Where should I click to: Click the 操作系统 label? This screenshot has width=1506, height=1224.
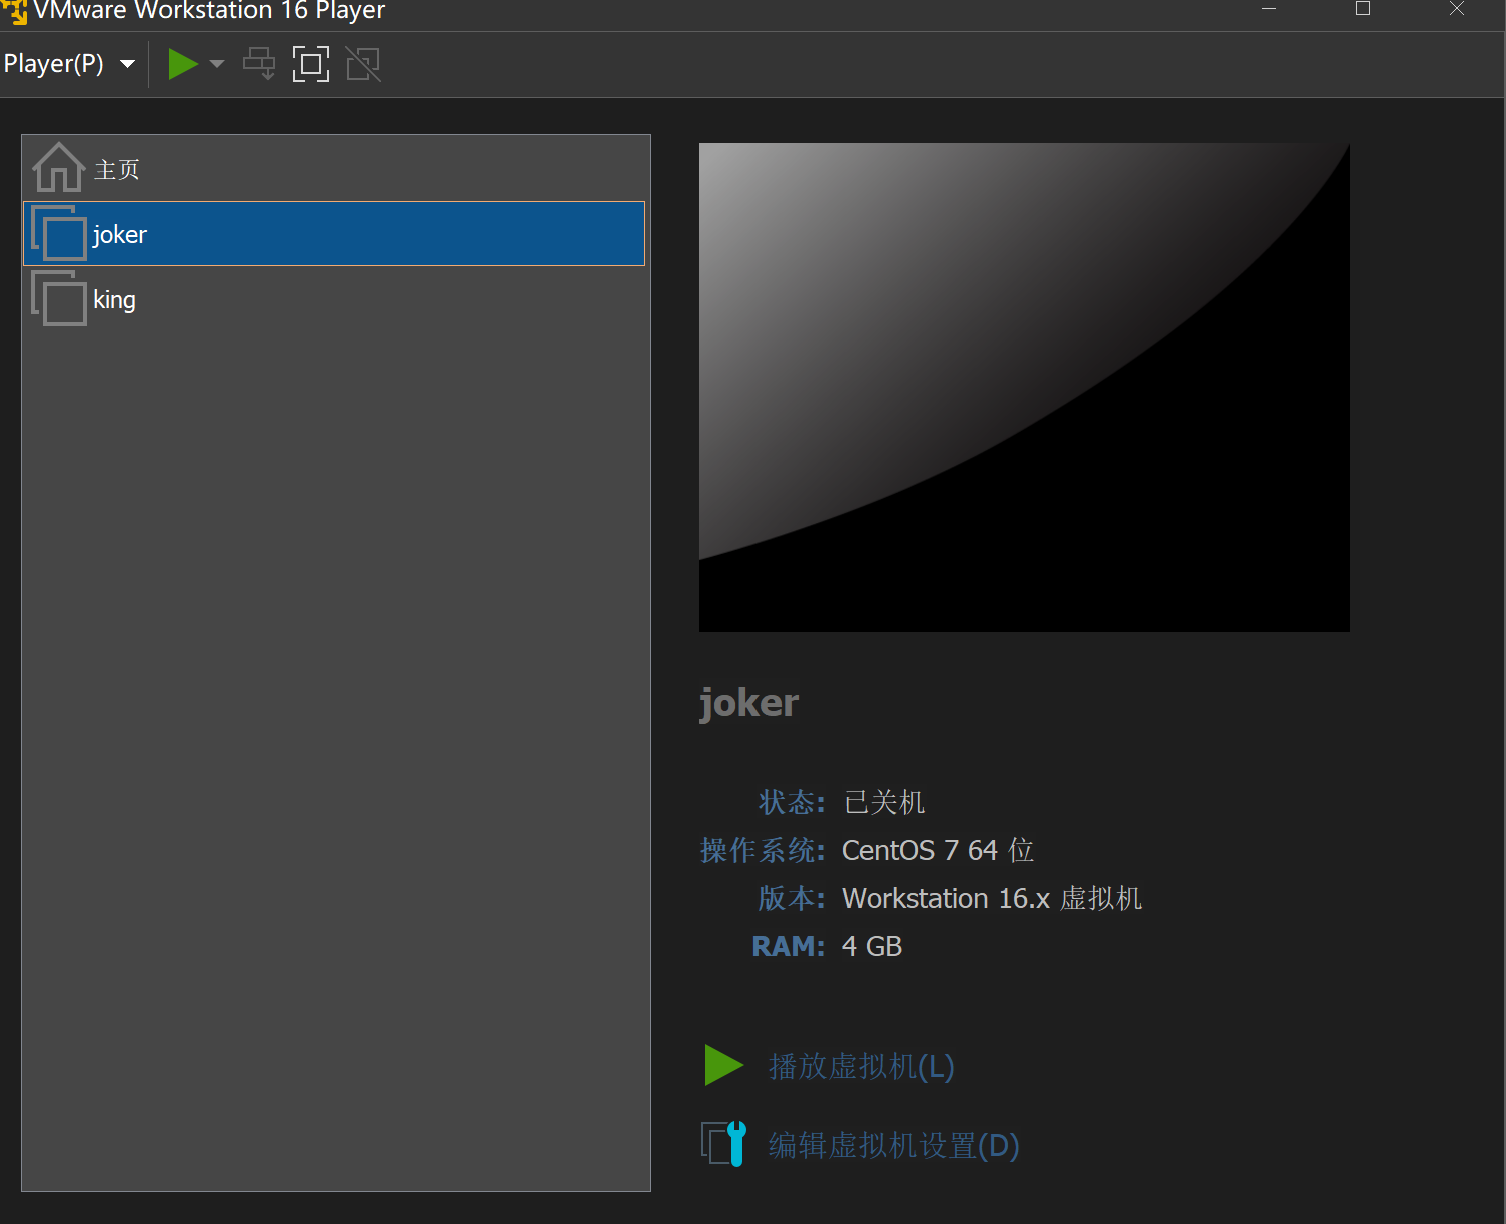pos(762,850)
